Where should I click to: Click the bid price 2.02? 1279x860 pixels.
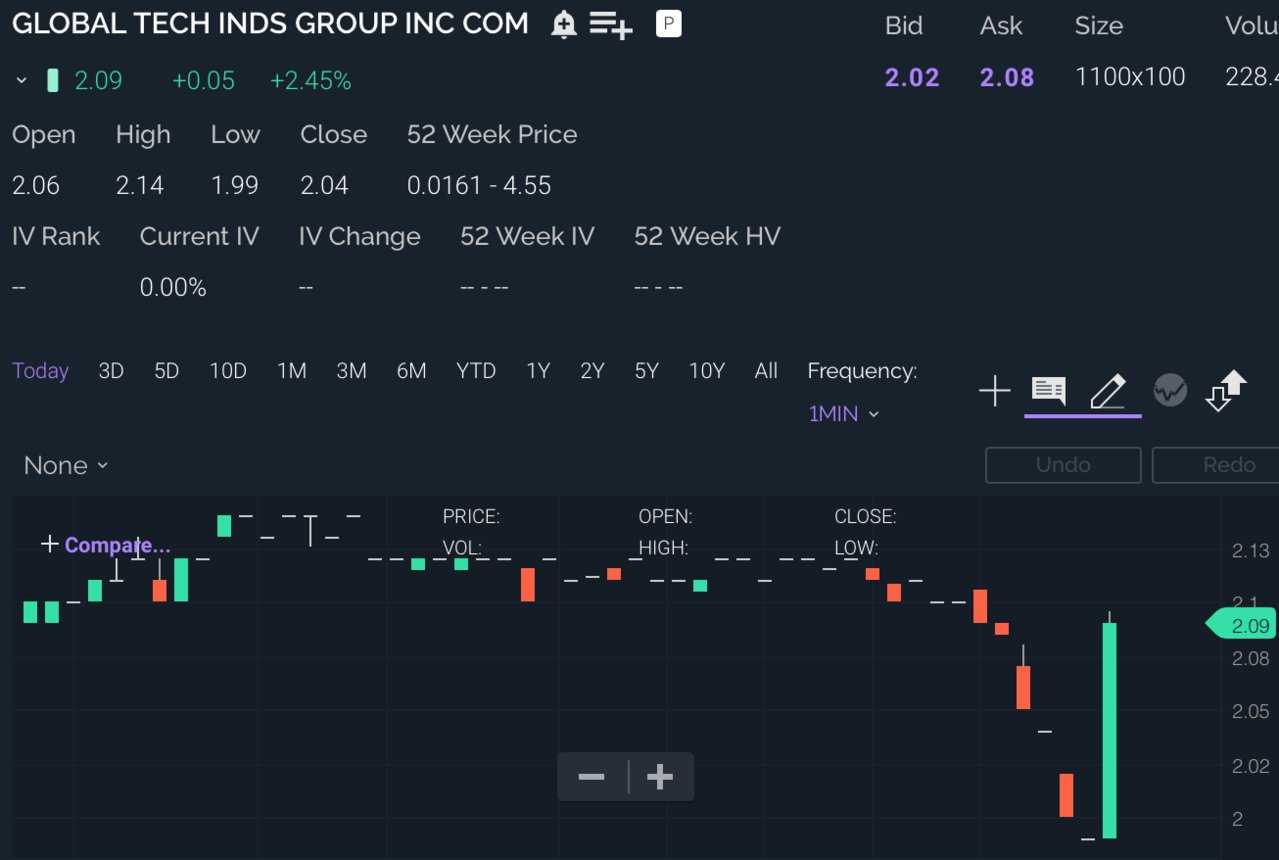912,78
